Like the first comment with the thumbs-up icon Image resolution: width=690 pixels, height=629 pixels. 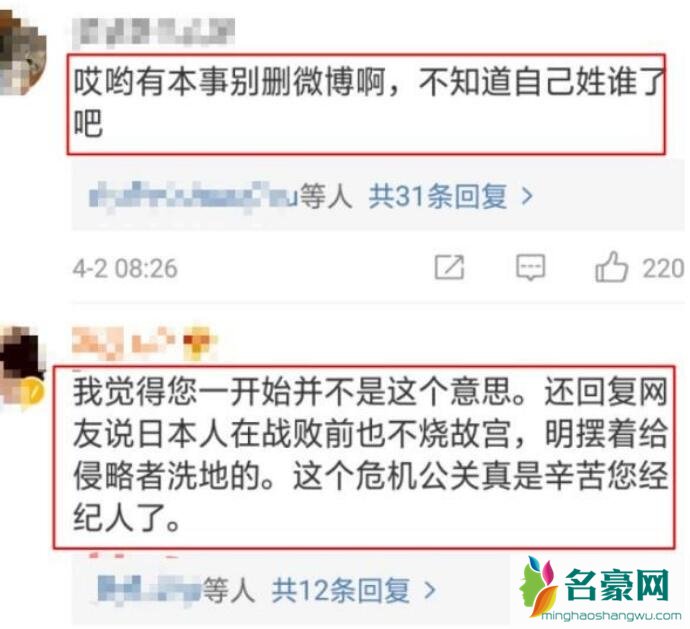click(x=611, y=266)
